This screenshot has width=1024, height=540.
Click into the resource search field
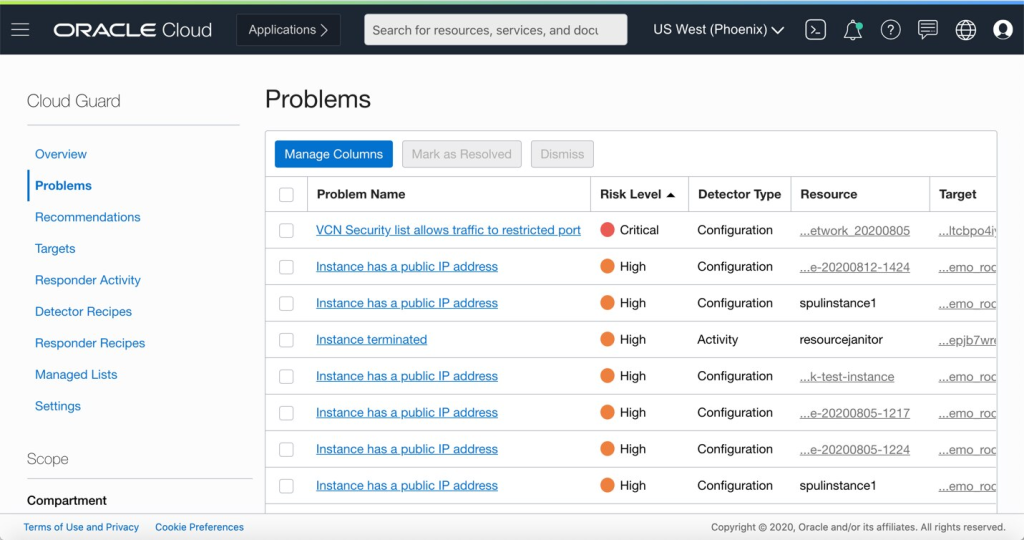coord(495,30)
